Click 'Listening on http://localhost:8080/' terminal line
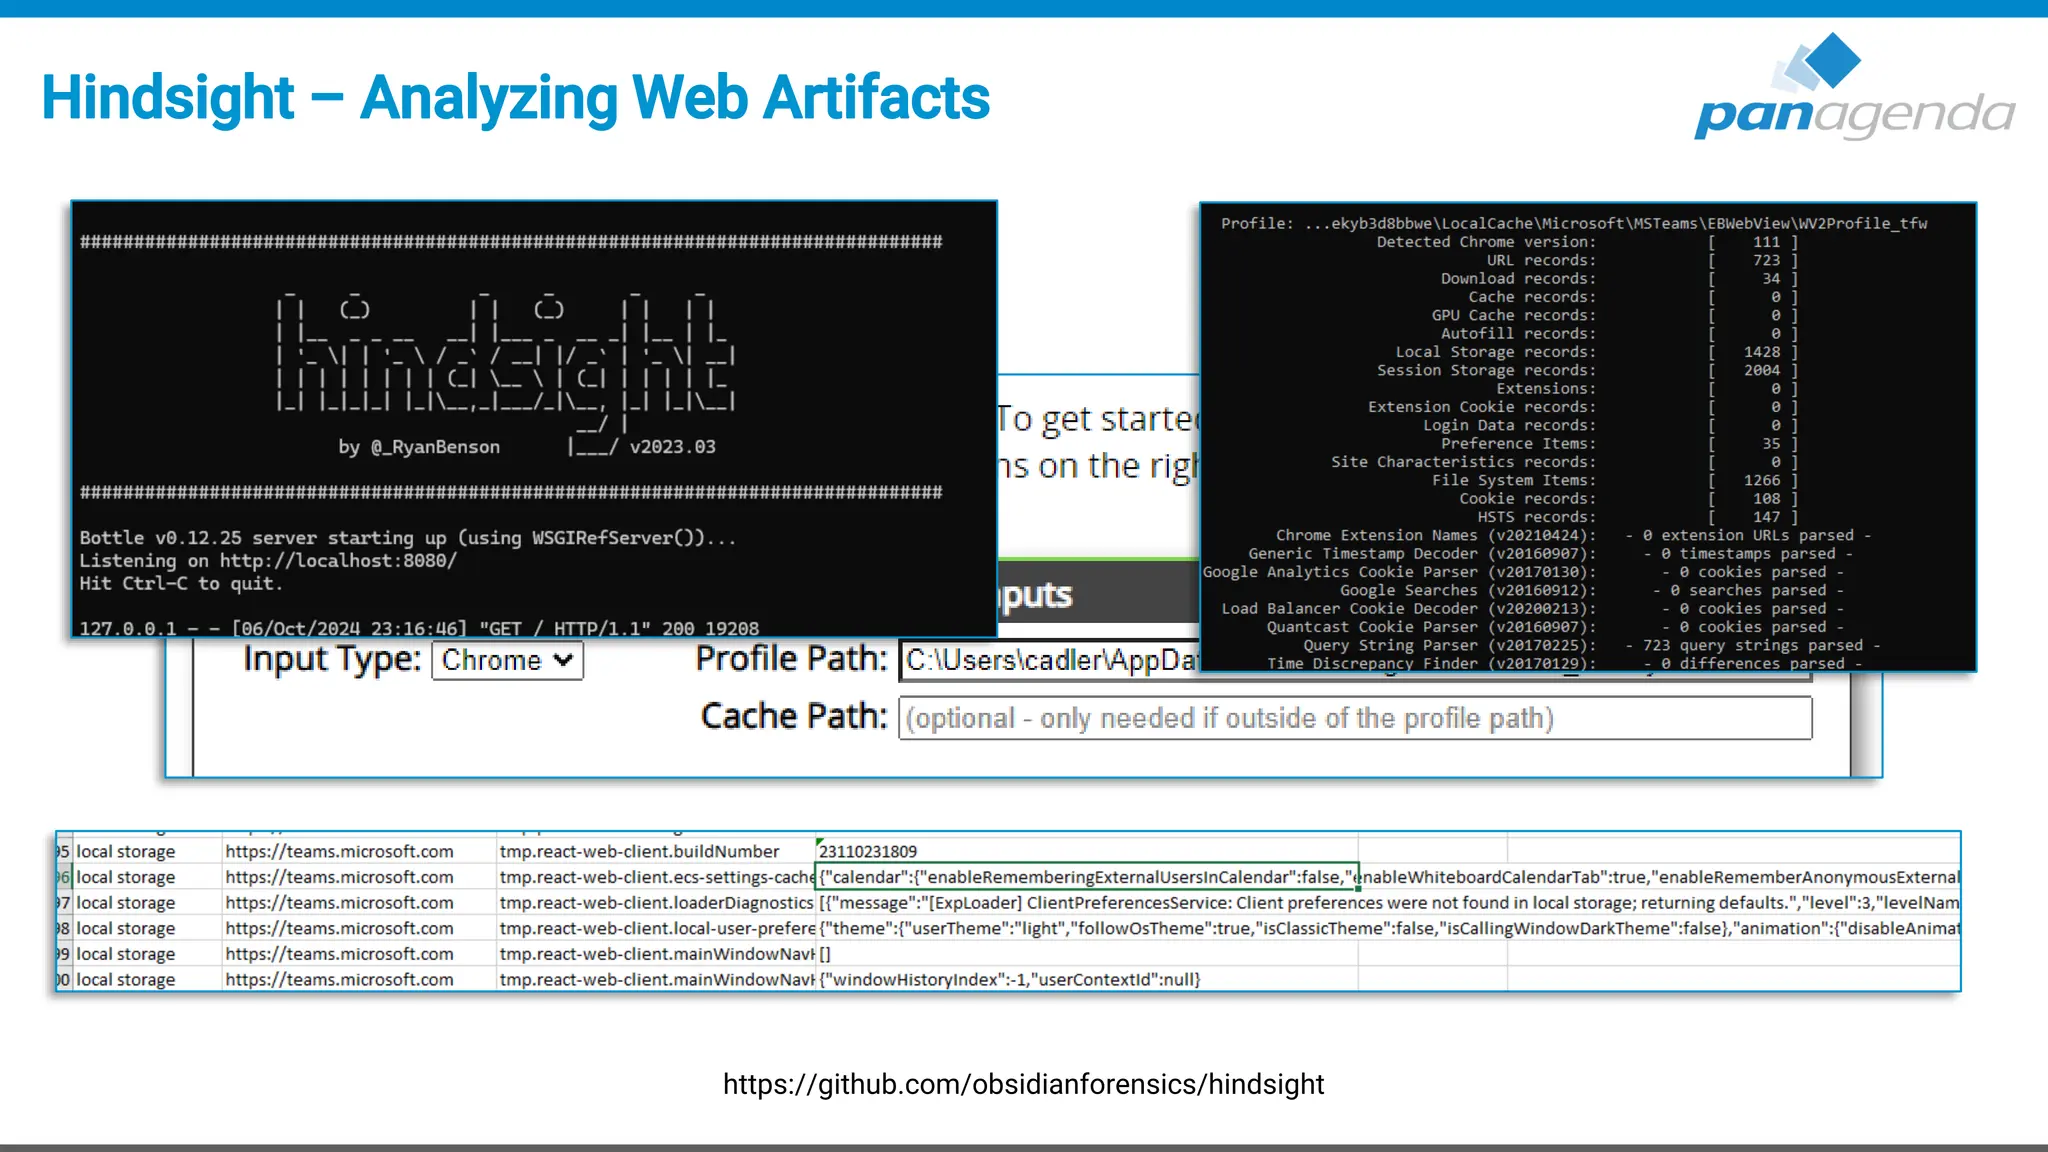Image resolution: width=2048 pixels, height=1152 pixels. click(x=268, y=561)
